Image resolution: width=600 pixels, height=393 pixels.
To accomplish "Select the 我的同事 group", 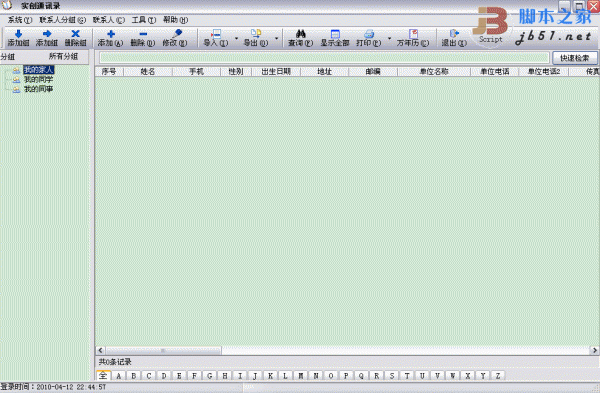I will [x=38, y=89].
